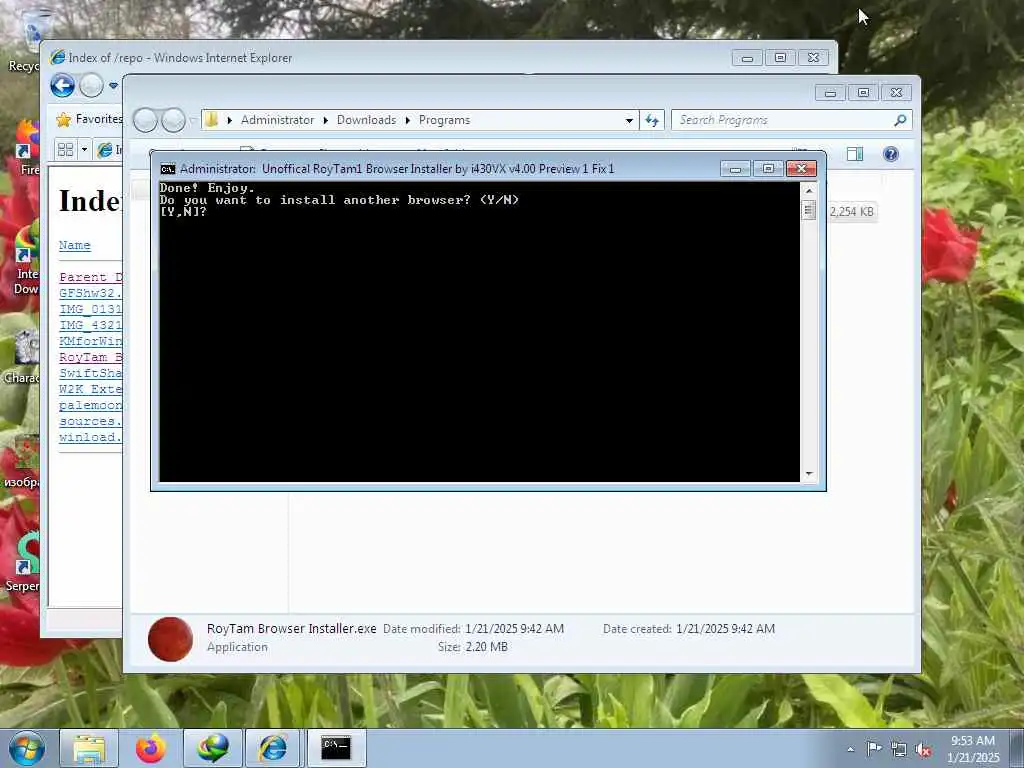
Task: Click the command prompt title bar icon
Action: (168, 169)
